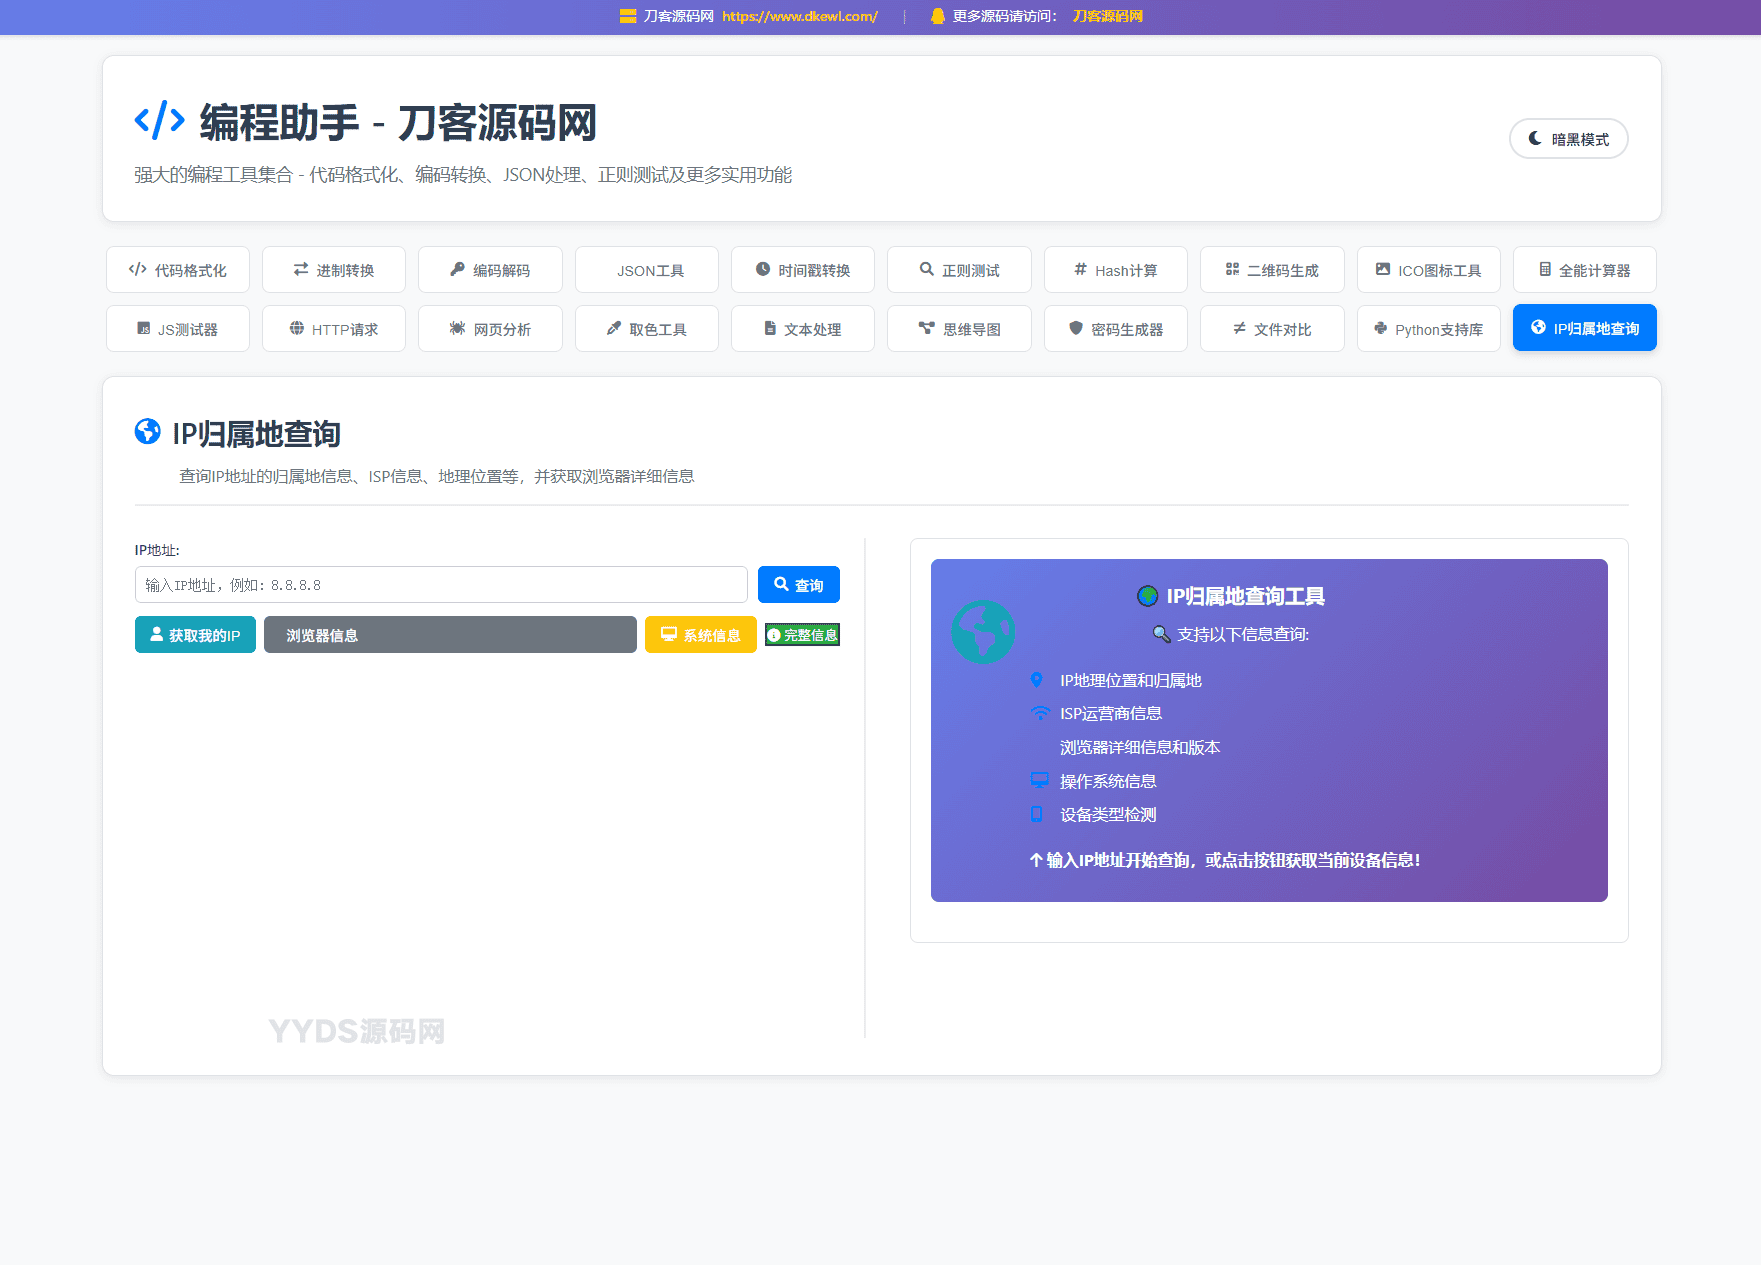The width and height of the screenshot is (1761, 1265).
Task: Open the https://www.dkewl.com/ link
Action: tap(800, 16)
